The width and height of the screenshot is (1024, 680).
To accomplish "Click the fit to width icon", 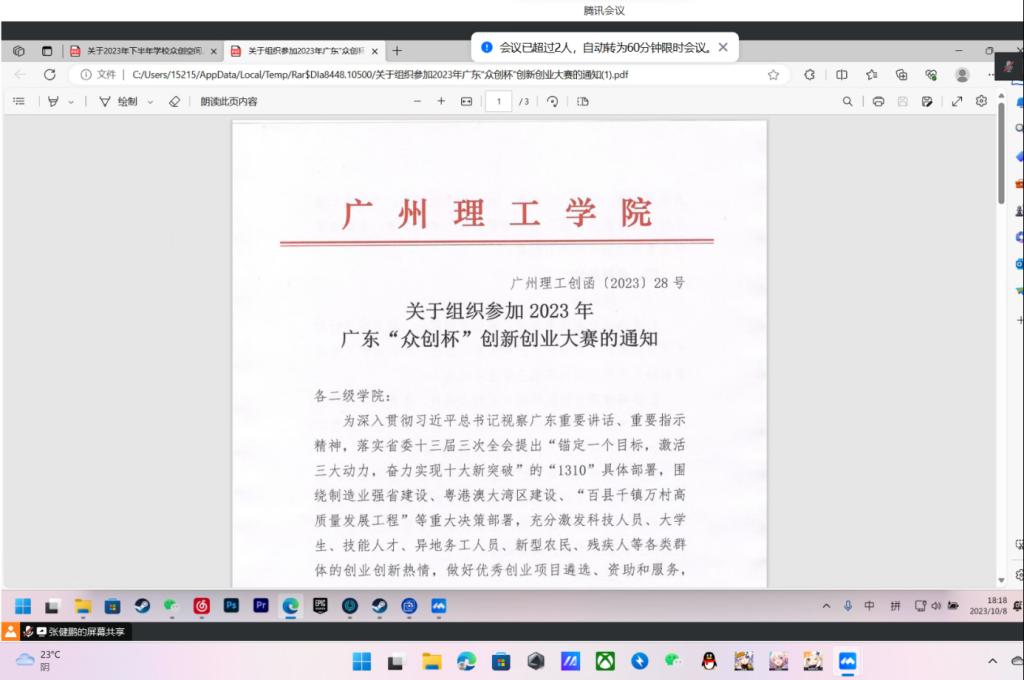I will coord(466,101).
